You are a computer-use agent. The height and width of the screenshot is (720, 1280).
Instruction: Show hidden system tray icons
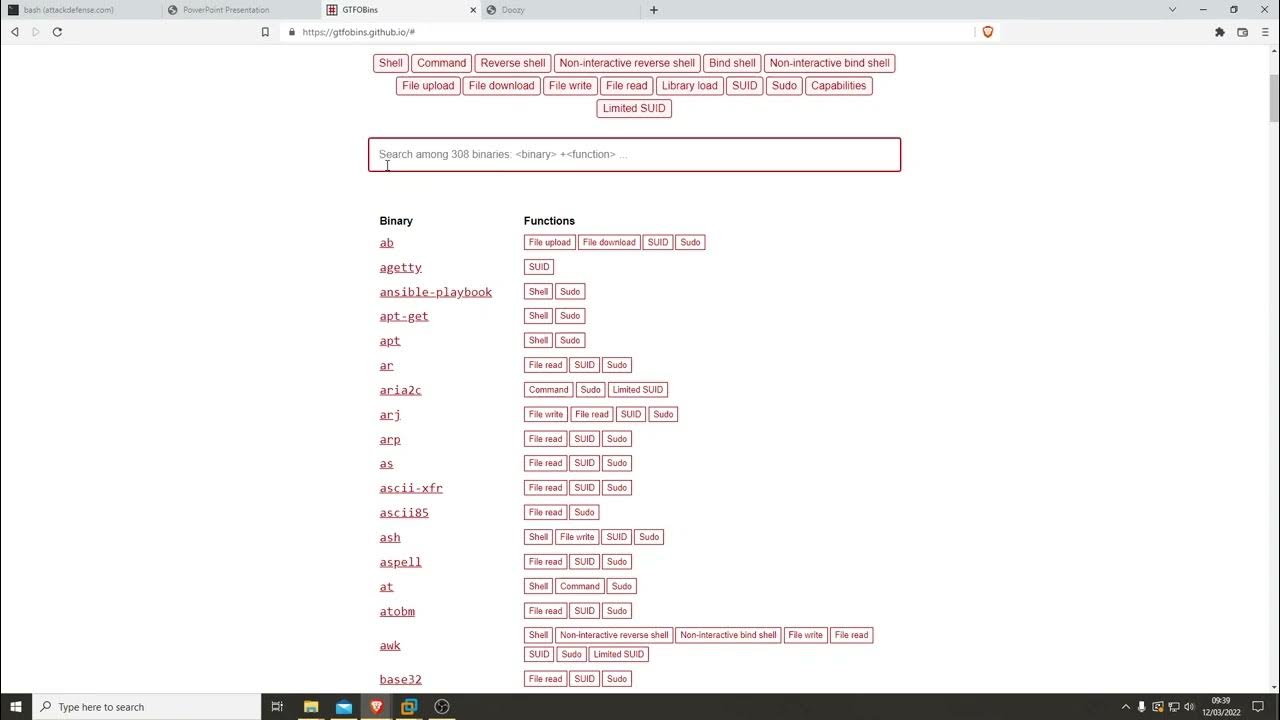coord(1125,707)
